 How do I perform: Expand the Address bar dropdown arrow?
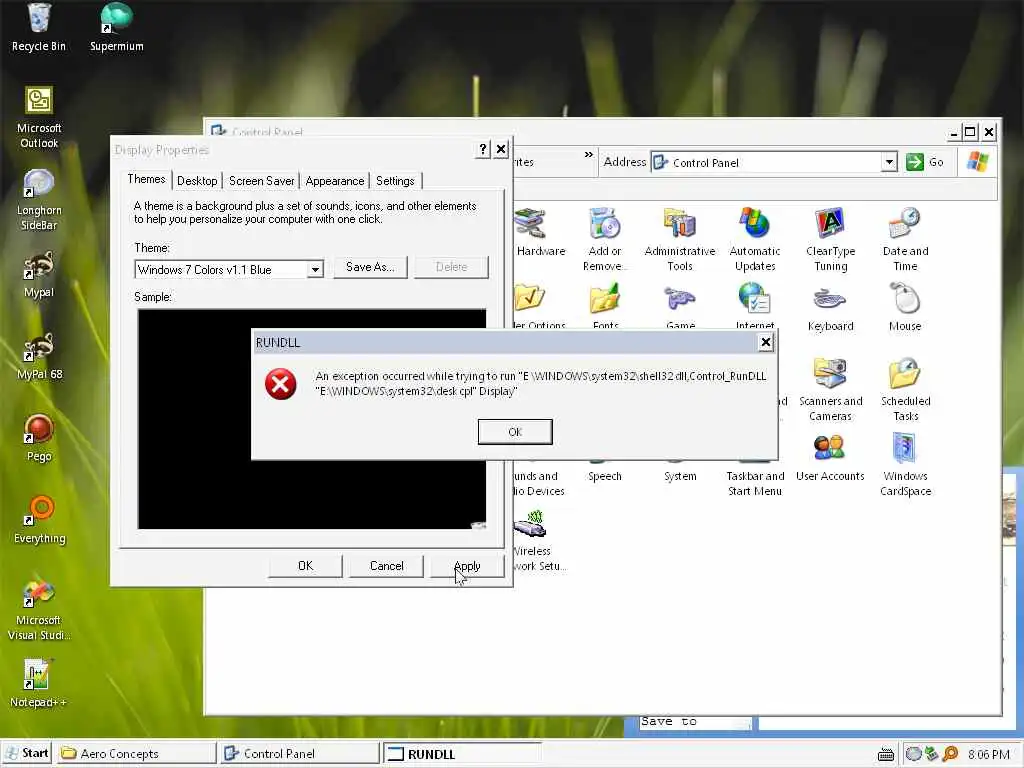tap(888, 162)
